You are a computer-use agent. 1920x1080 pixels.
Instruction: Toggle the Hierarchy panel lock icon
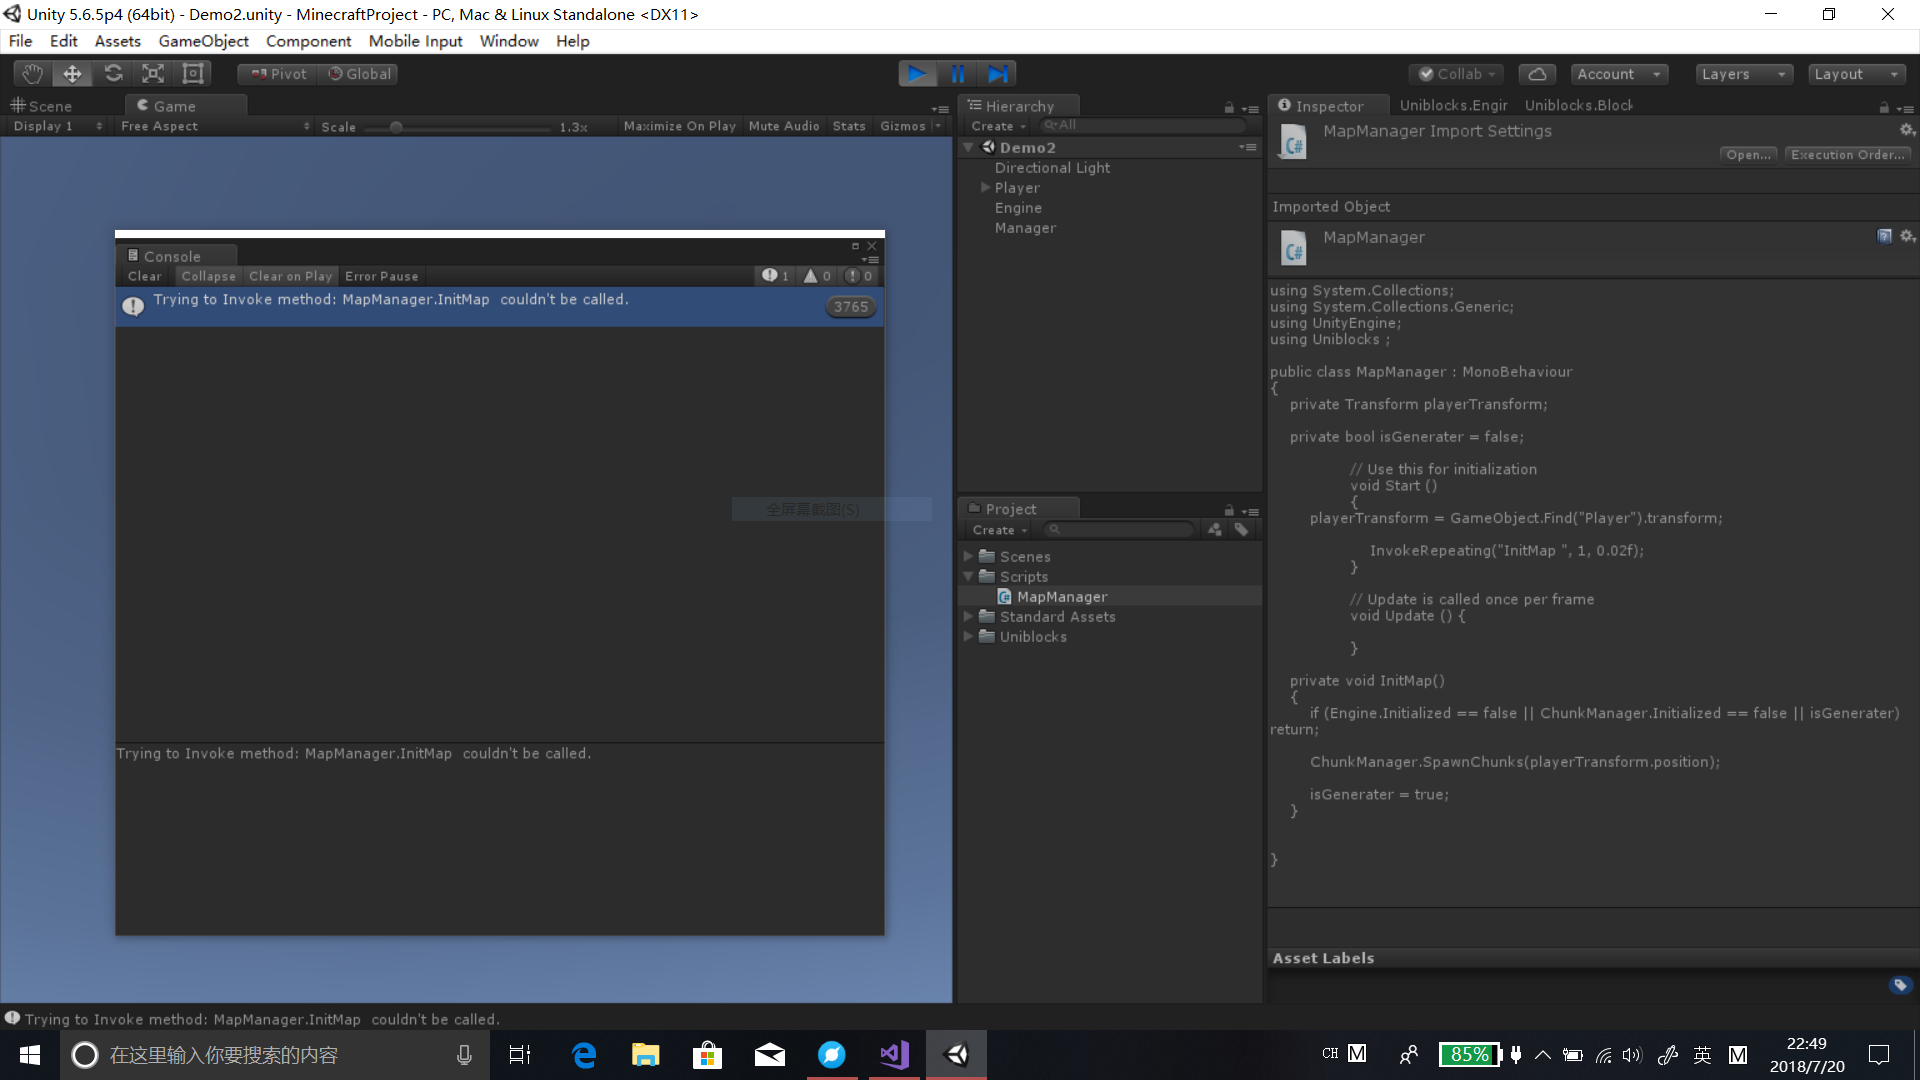pos(1229,108)
